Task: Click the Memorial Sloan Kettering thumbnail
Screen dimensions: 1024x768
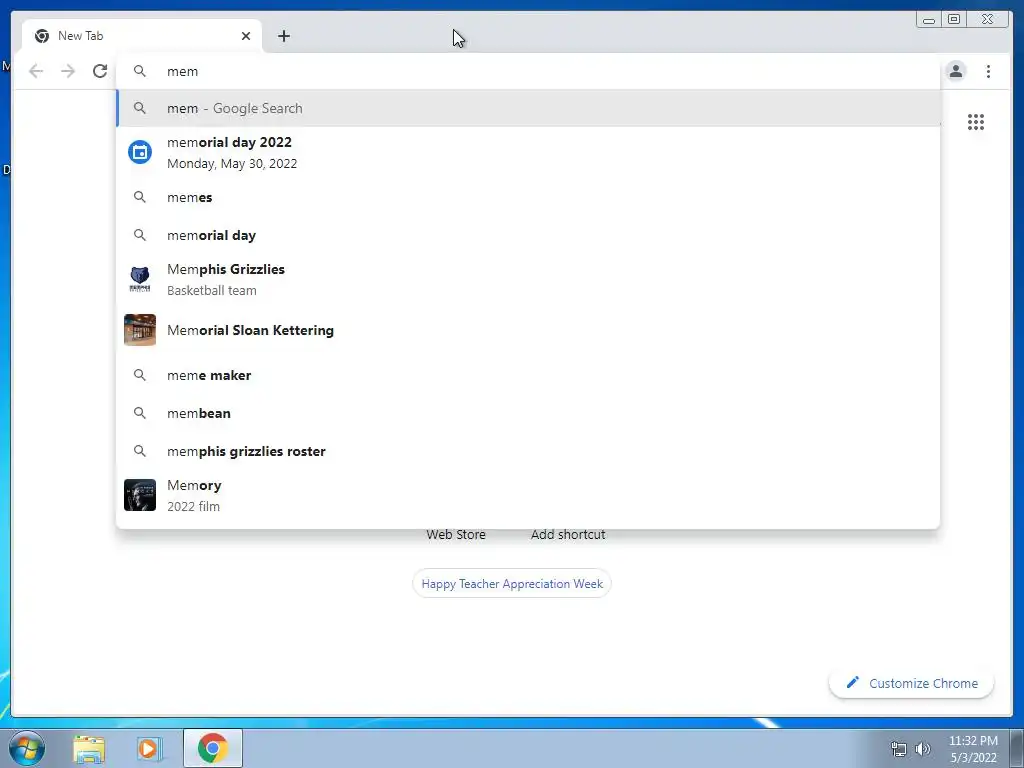Action: pyautogui.click(x=140, y=330)
